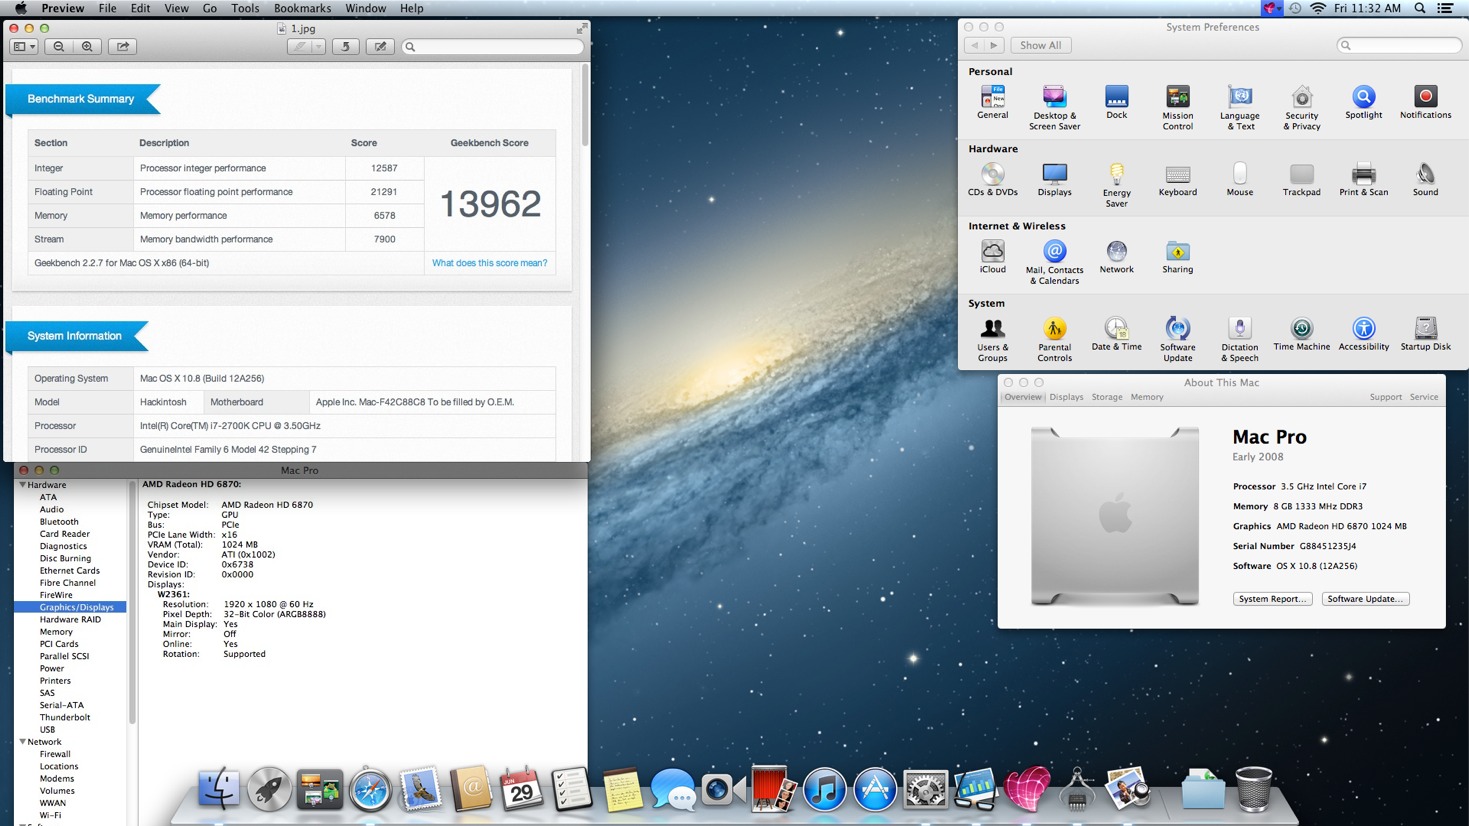Open Spotlight preferences pane
This screenshot has height=826, width=1469.
tap(1363, 102)
